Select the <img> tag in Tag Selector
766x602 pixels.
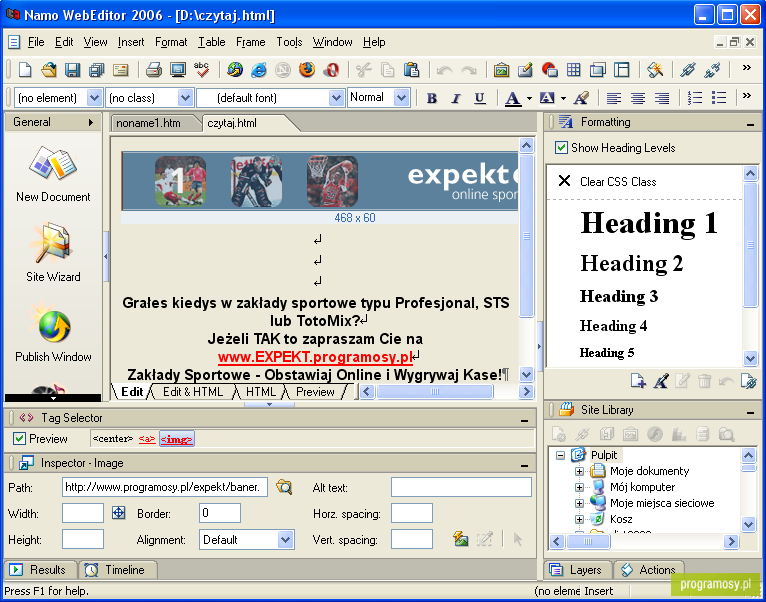pos(176,439)
